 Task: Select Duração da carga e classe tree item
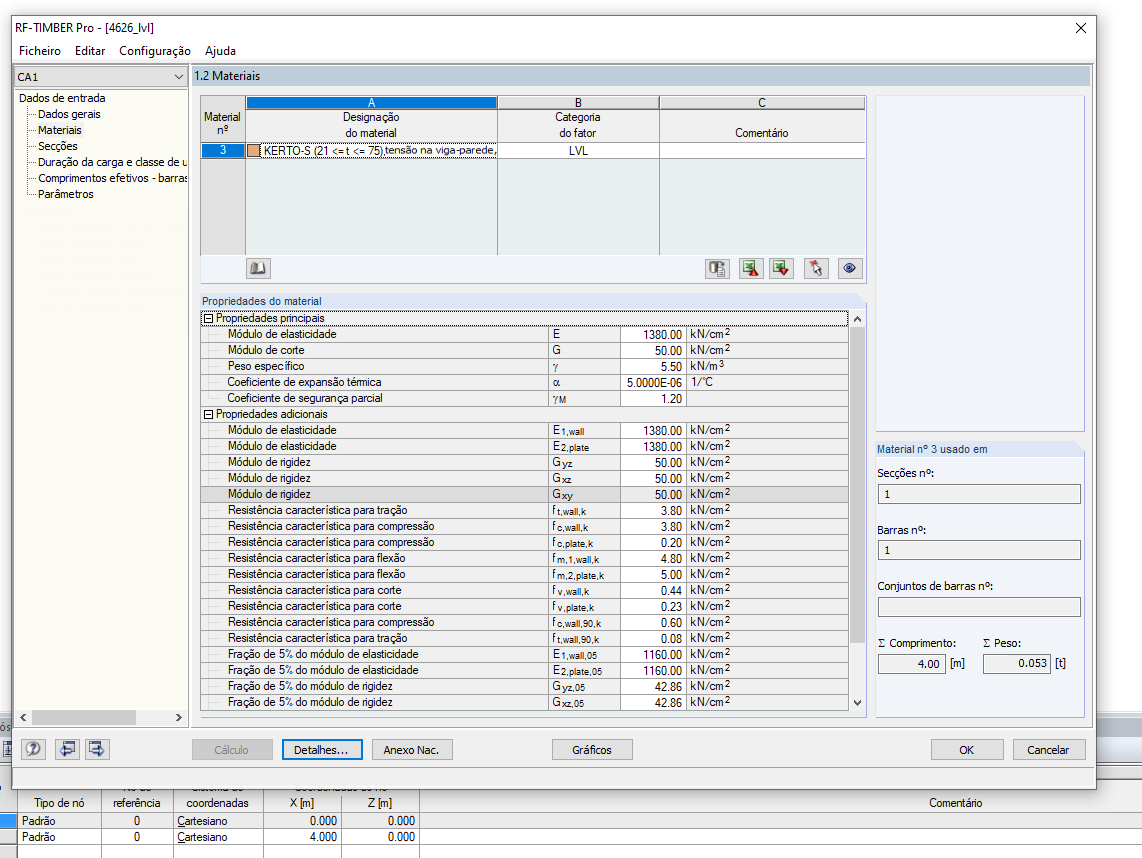[112, 162]
